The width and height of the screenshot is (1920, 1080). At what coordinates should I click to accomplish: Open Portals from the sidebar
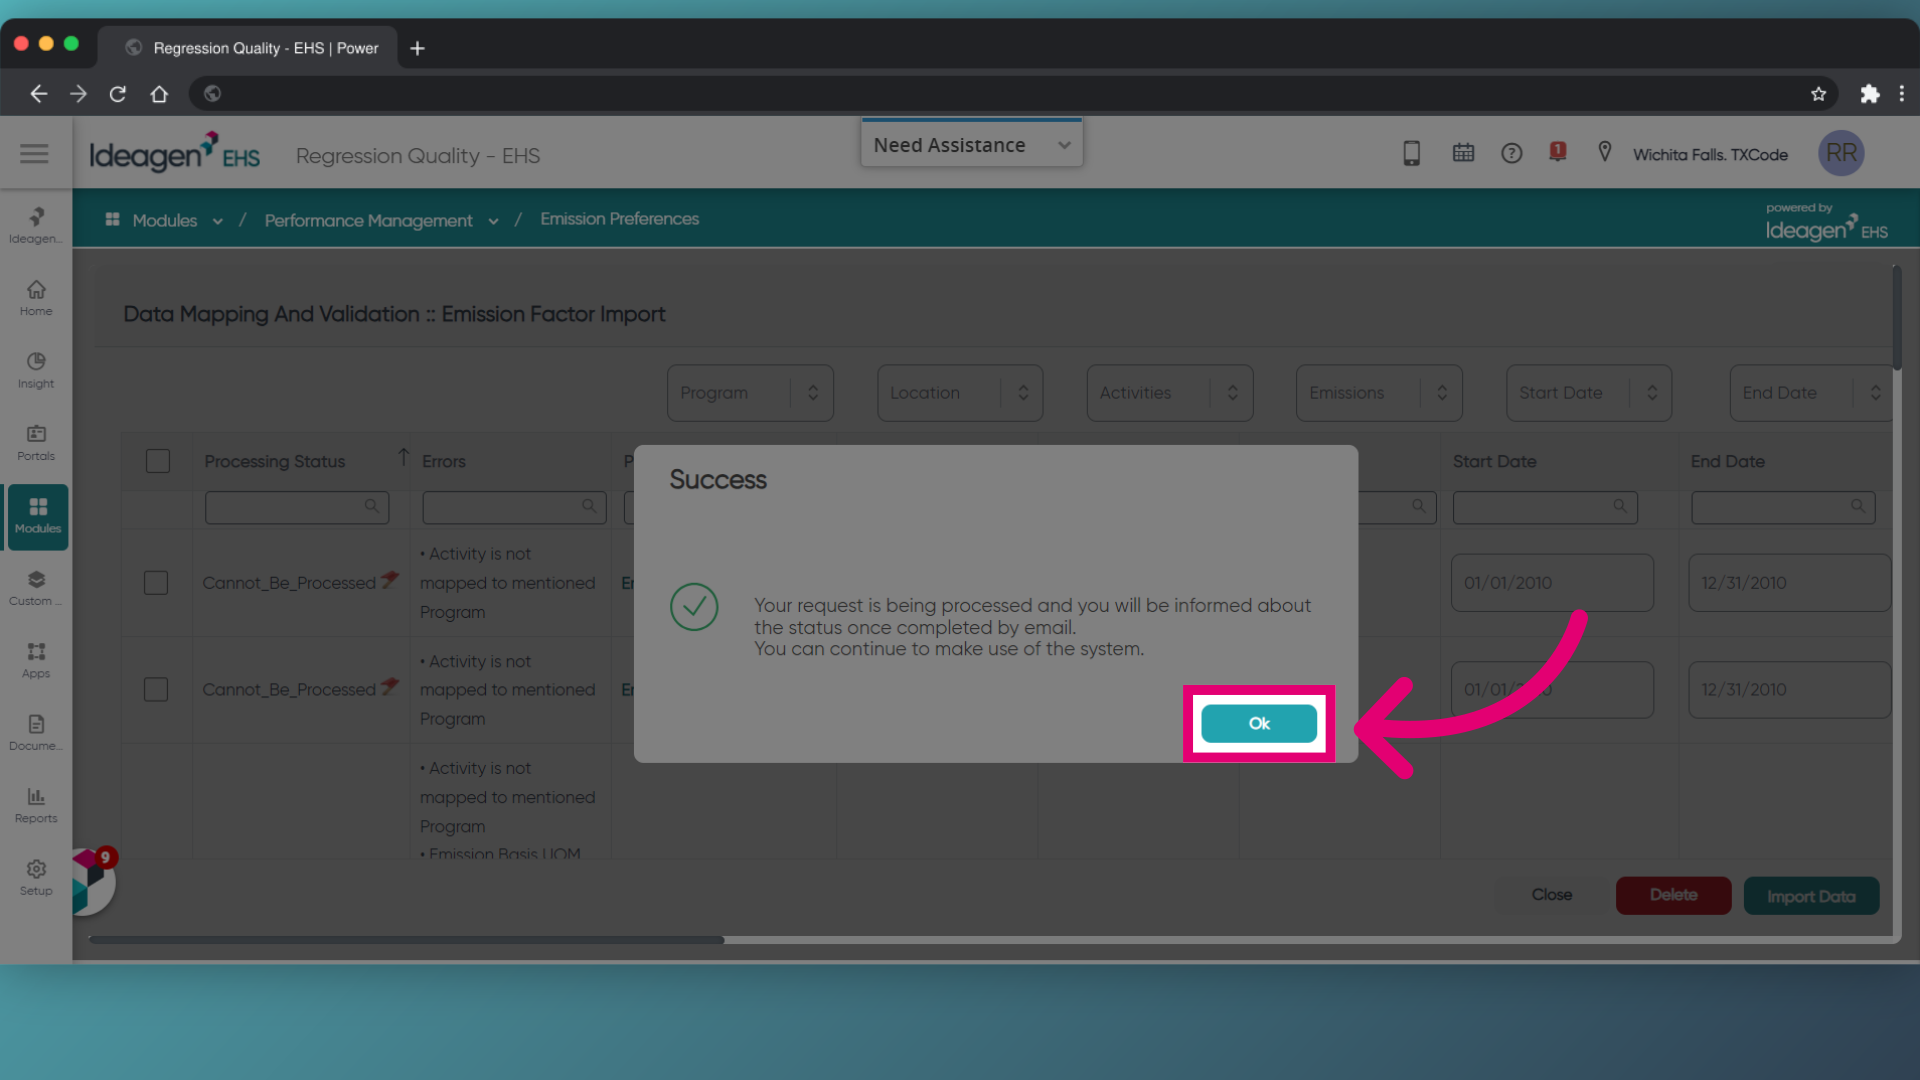point(36,443)
